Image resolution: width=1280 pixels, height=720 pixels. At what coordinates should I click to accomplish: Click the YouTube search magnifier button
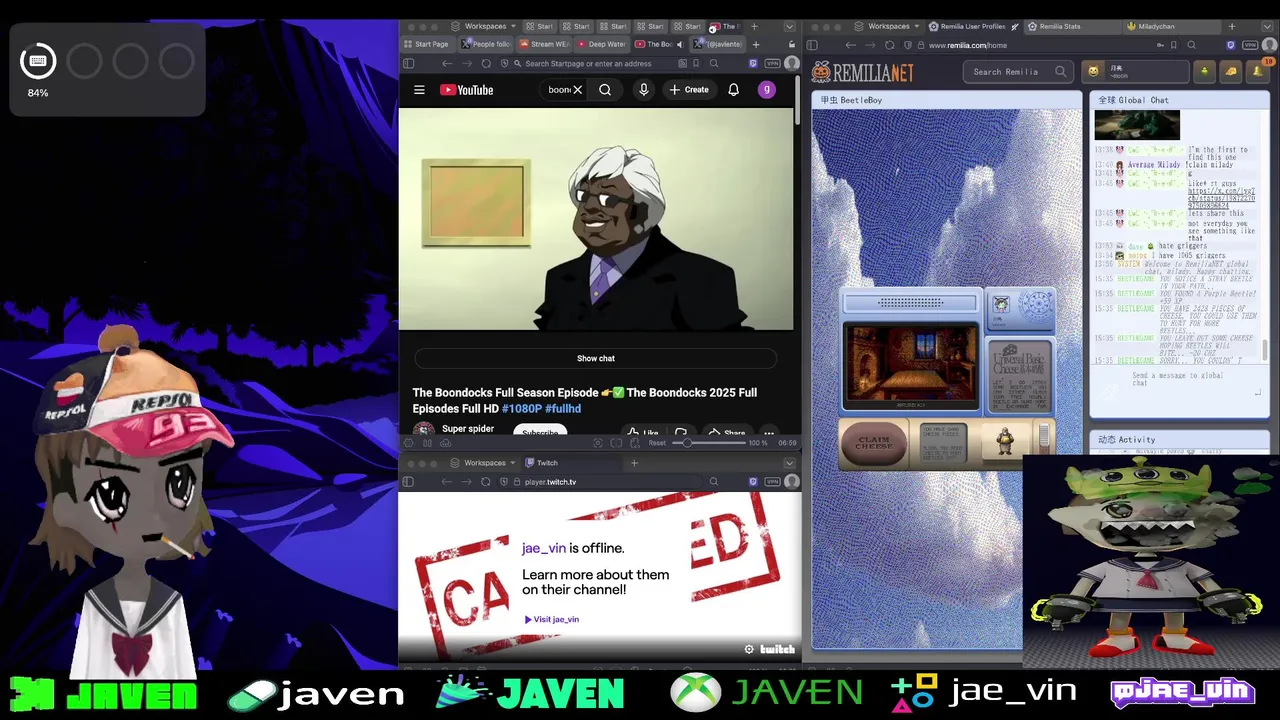605,90
